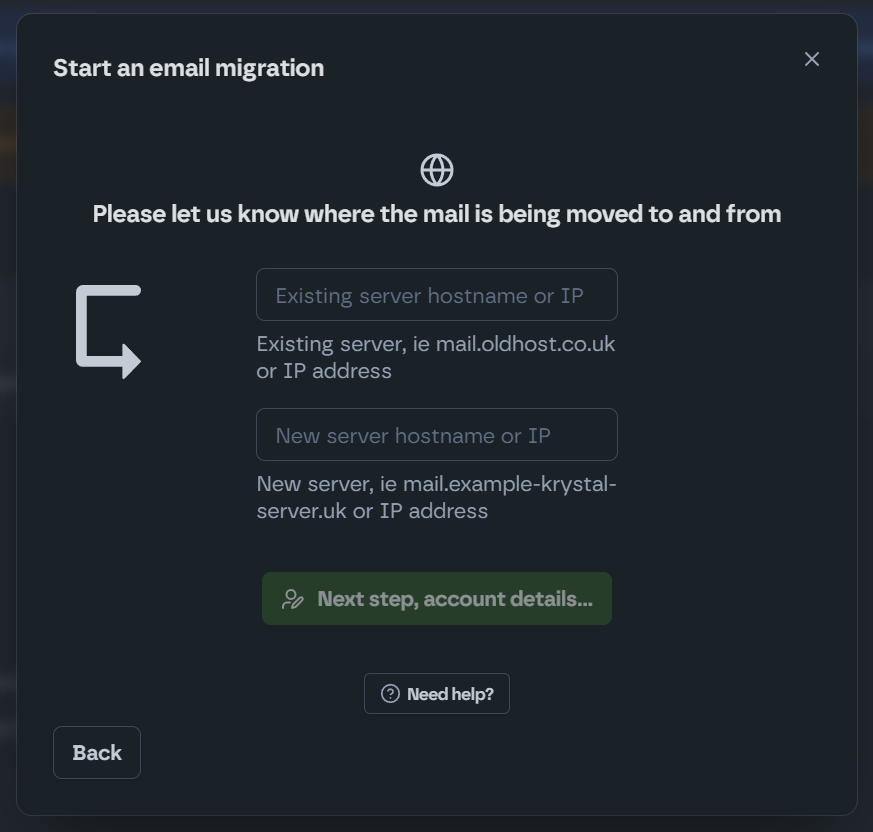873x832 pixels.
Task: Click the question mark help icon
Action: coord(390,694)
